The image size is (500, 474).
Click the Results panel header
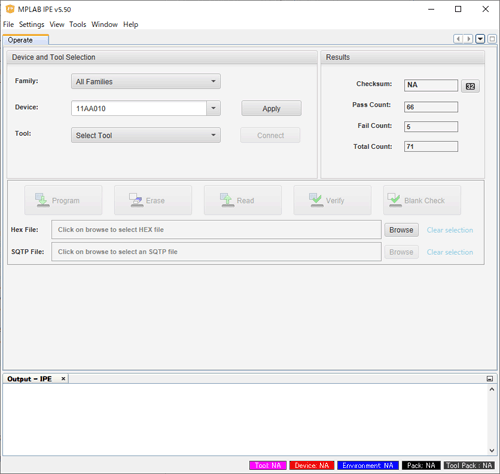pos(402,57)
